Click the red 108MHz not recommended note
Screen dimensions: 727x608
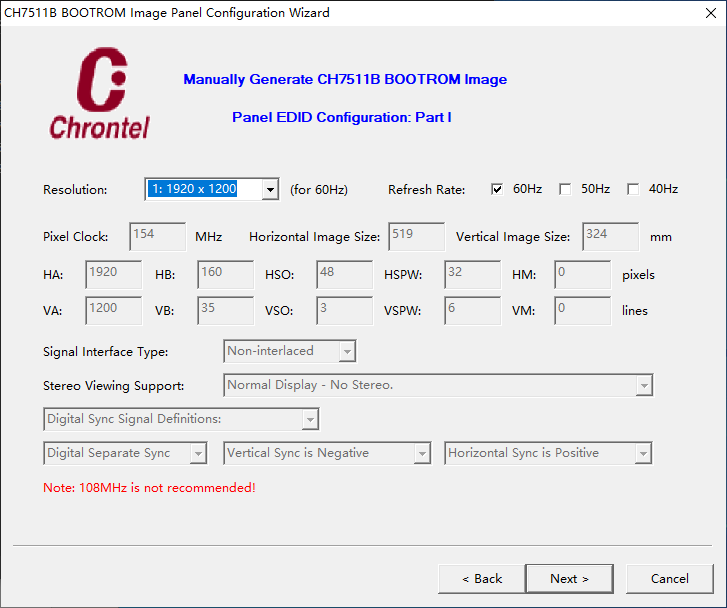click(149, 488)
